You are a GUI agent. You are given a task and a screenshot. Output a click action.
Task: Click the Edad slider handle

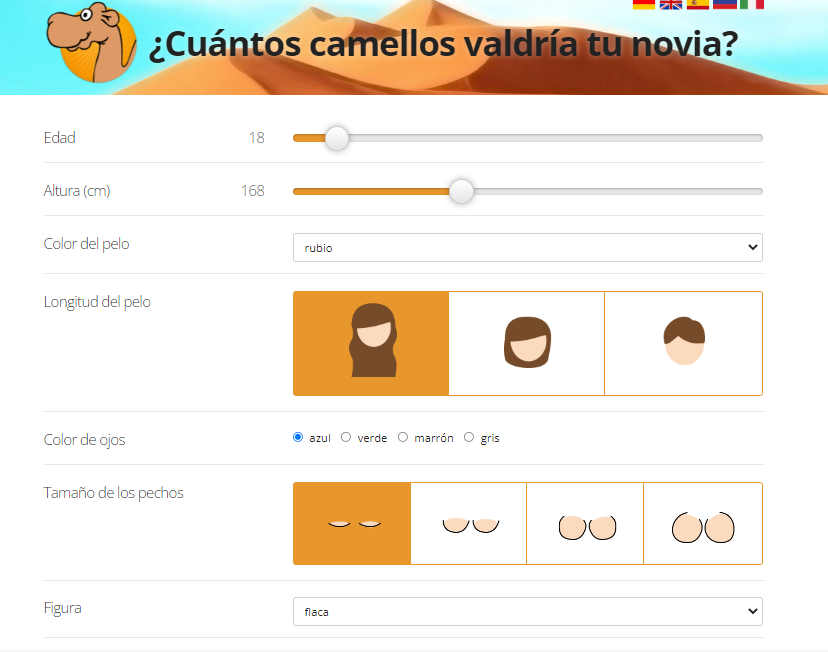pos(337,138)
